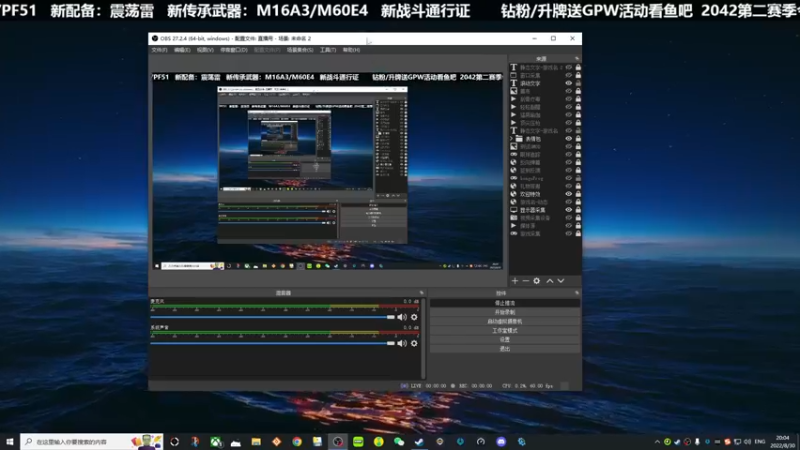800x450 pixels.
Task: Click 停止推流 to stop streaming
Action: tap(505, 303)
